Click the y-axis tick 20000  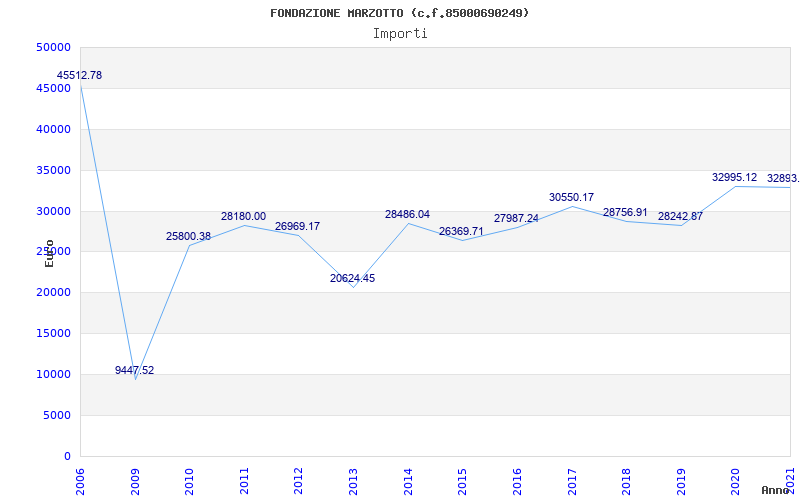(53, 292)
